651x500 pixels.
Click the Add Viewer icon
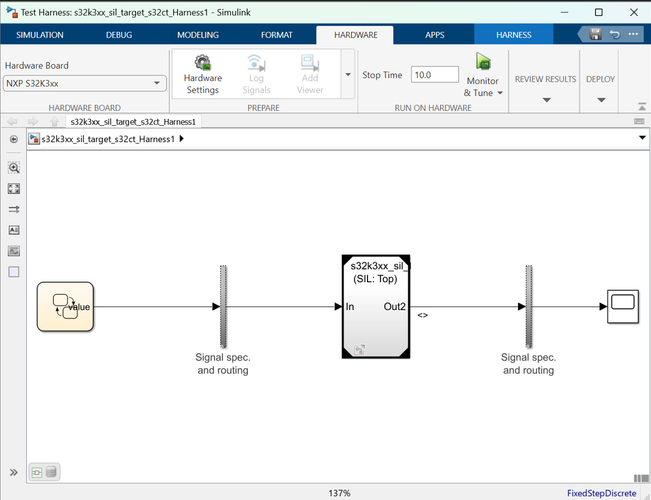pos(310,63)
